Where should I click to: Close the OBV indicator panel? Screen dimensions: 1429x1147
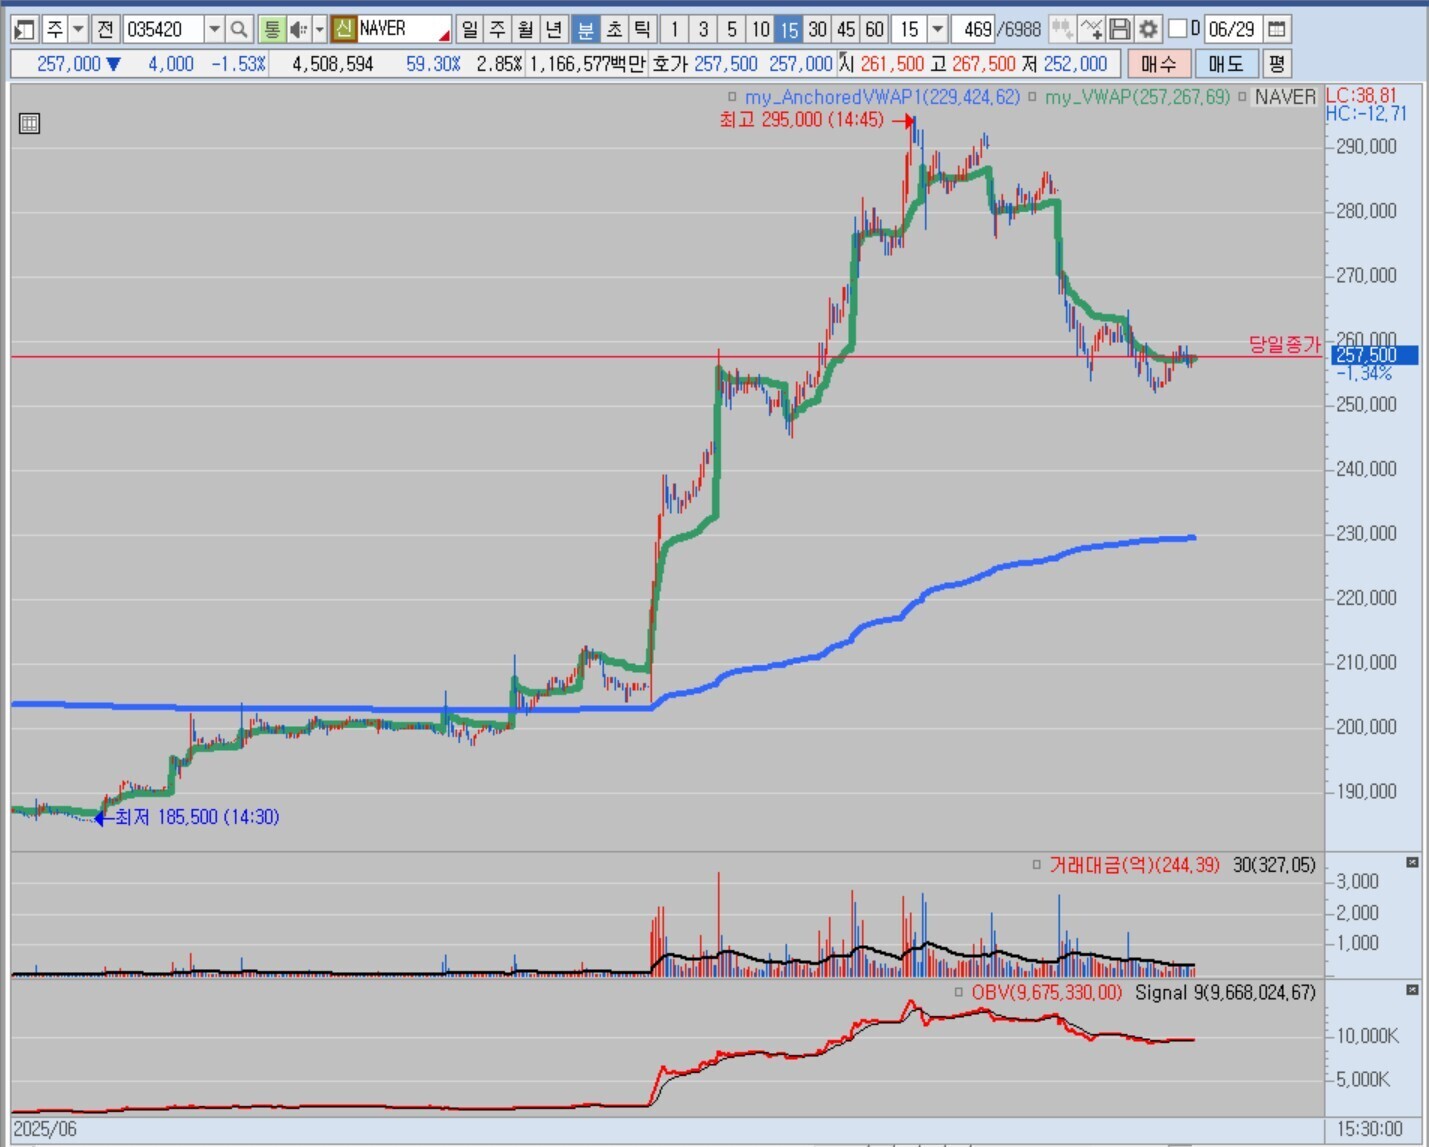point(1412,990)
